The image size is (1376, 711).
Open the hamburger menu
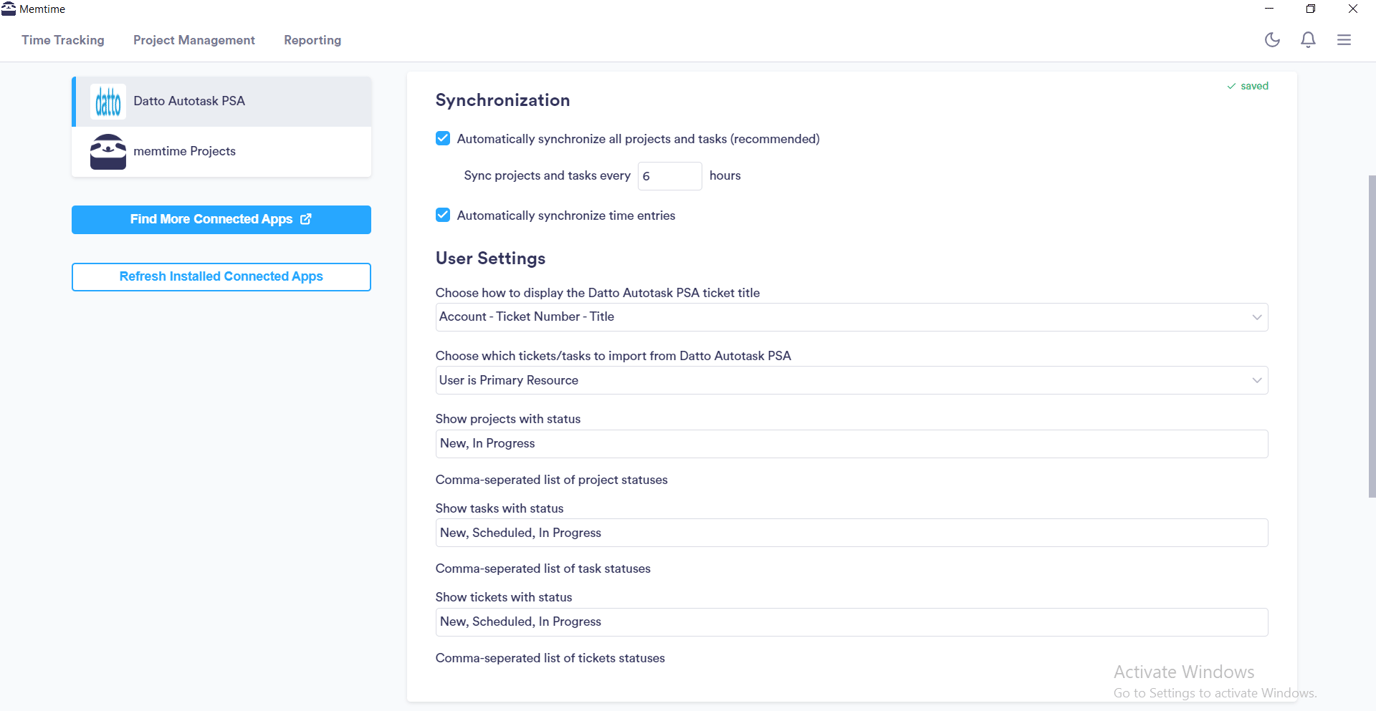tap(1344, 40)
